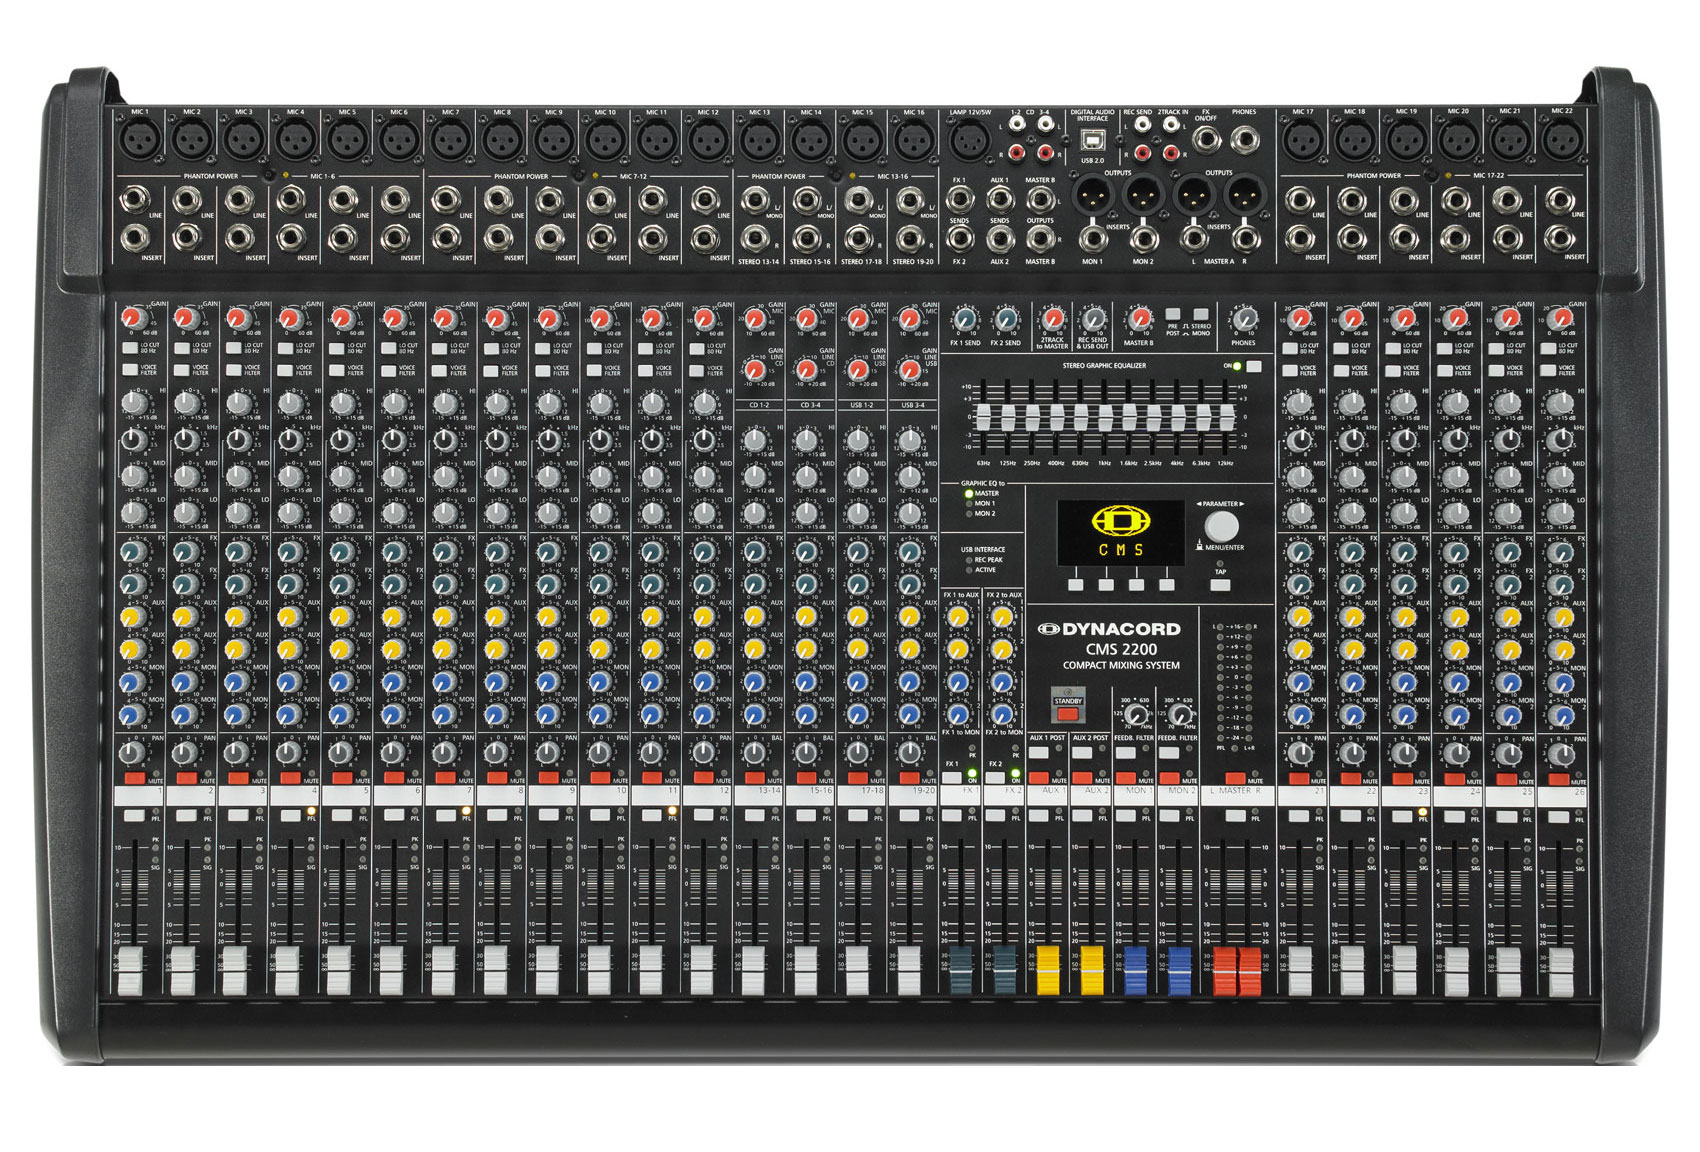Select the channel 4 blue MON 1 knob

pyautogui.click(x=288, y=682)
